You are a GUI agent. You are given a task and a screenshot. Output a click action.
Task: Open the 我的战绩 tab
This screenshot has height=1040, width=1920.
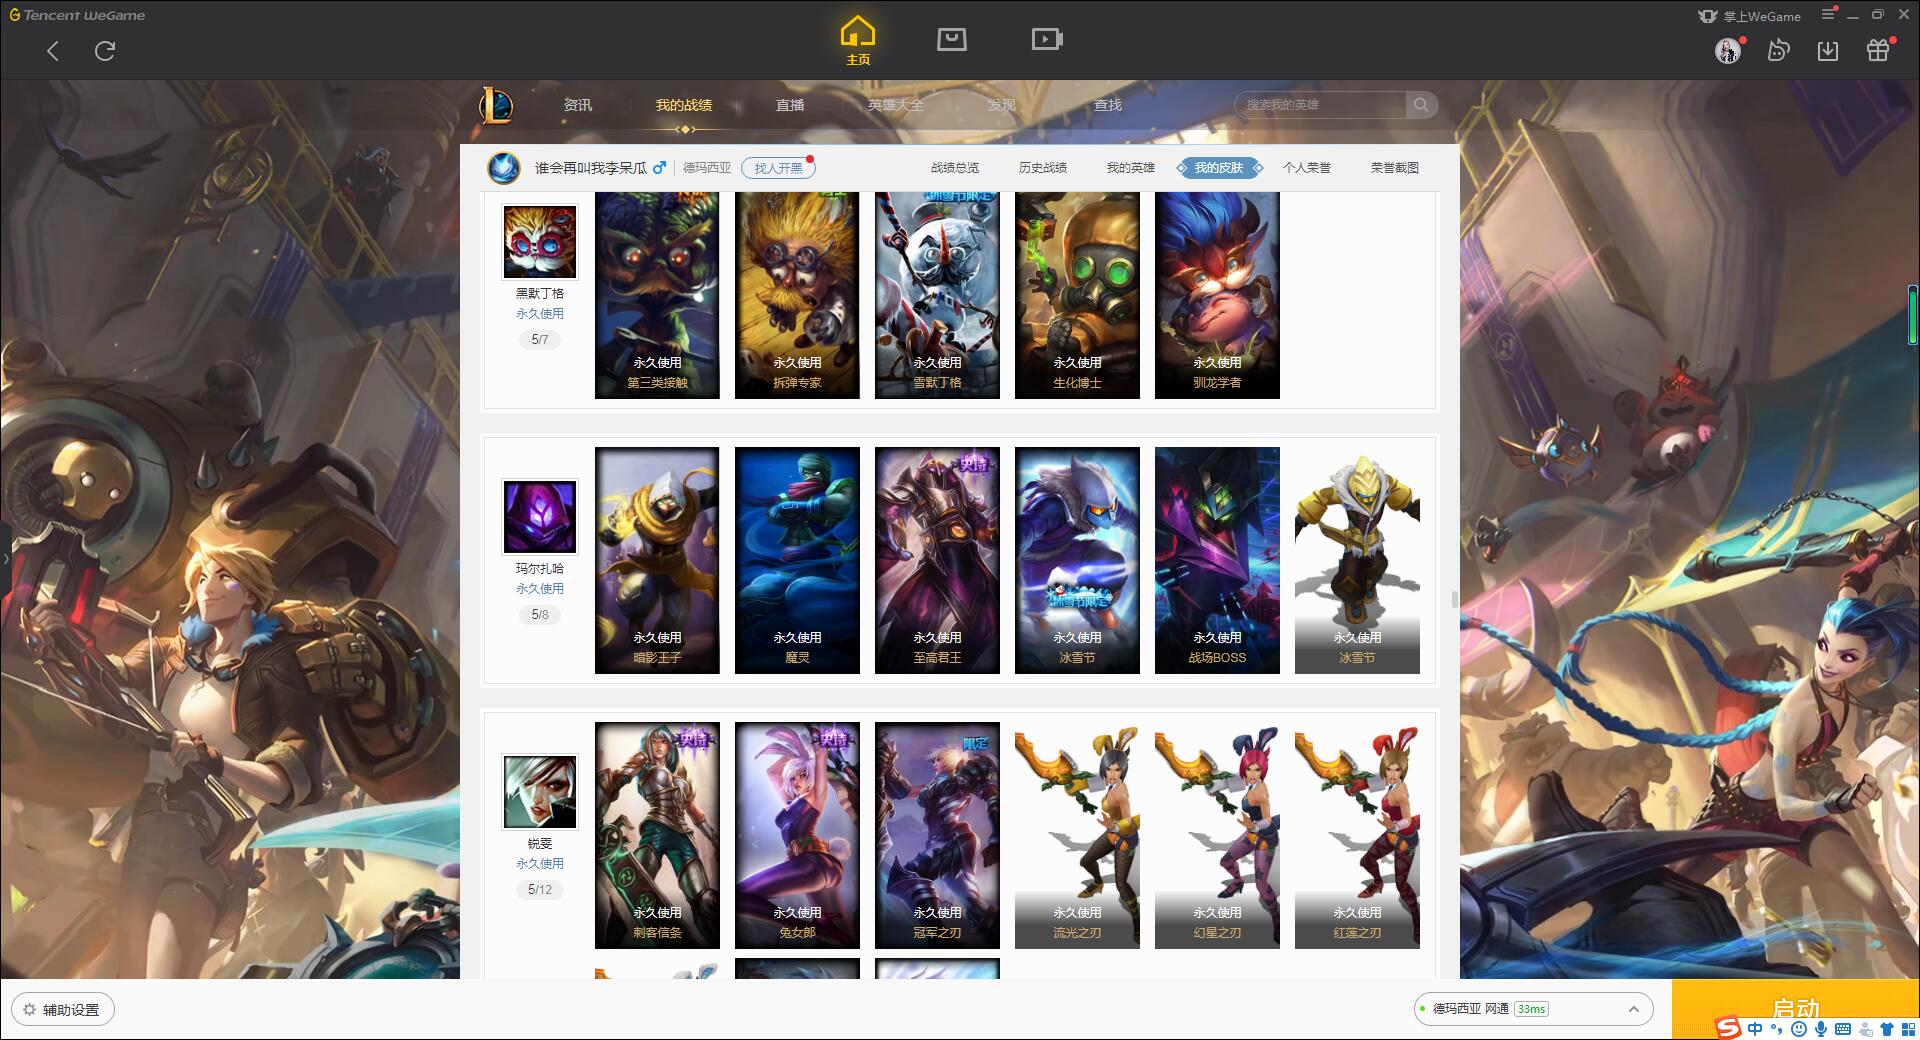click(684, 105)
